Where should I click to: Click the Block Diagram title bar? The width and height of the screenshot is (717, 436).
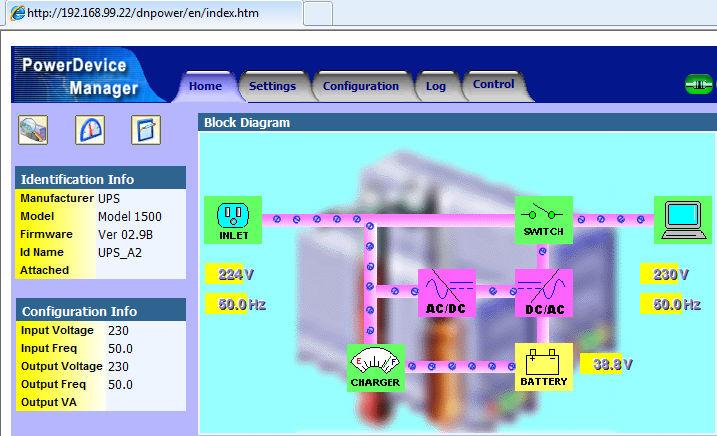pos(457,123)
